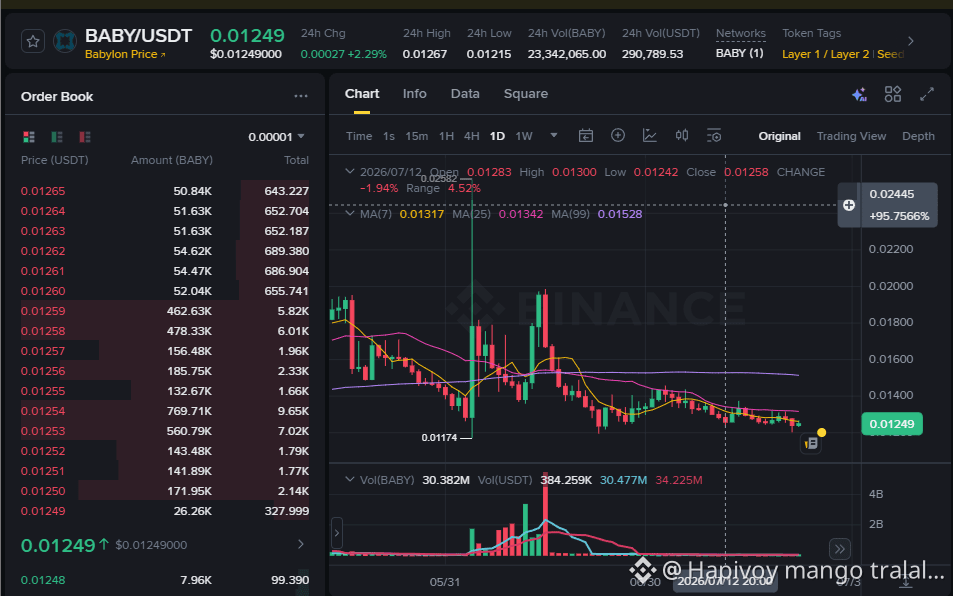Select Time interval option

tap(359, 136)
